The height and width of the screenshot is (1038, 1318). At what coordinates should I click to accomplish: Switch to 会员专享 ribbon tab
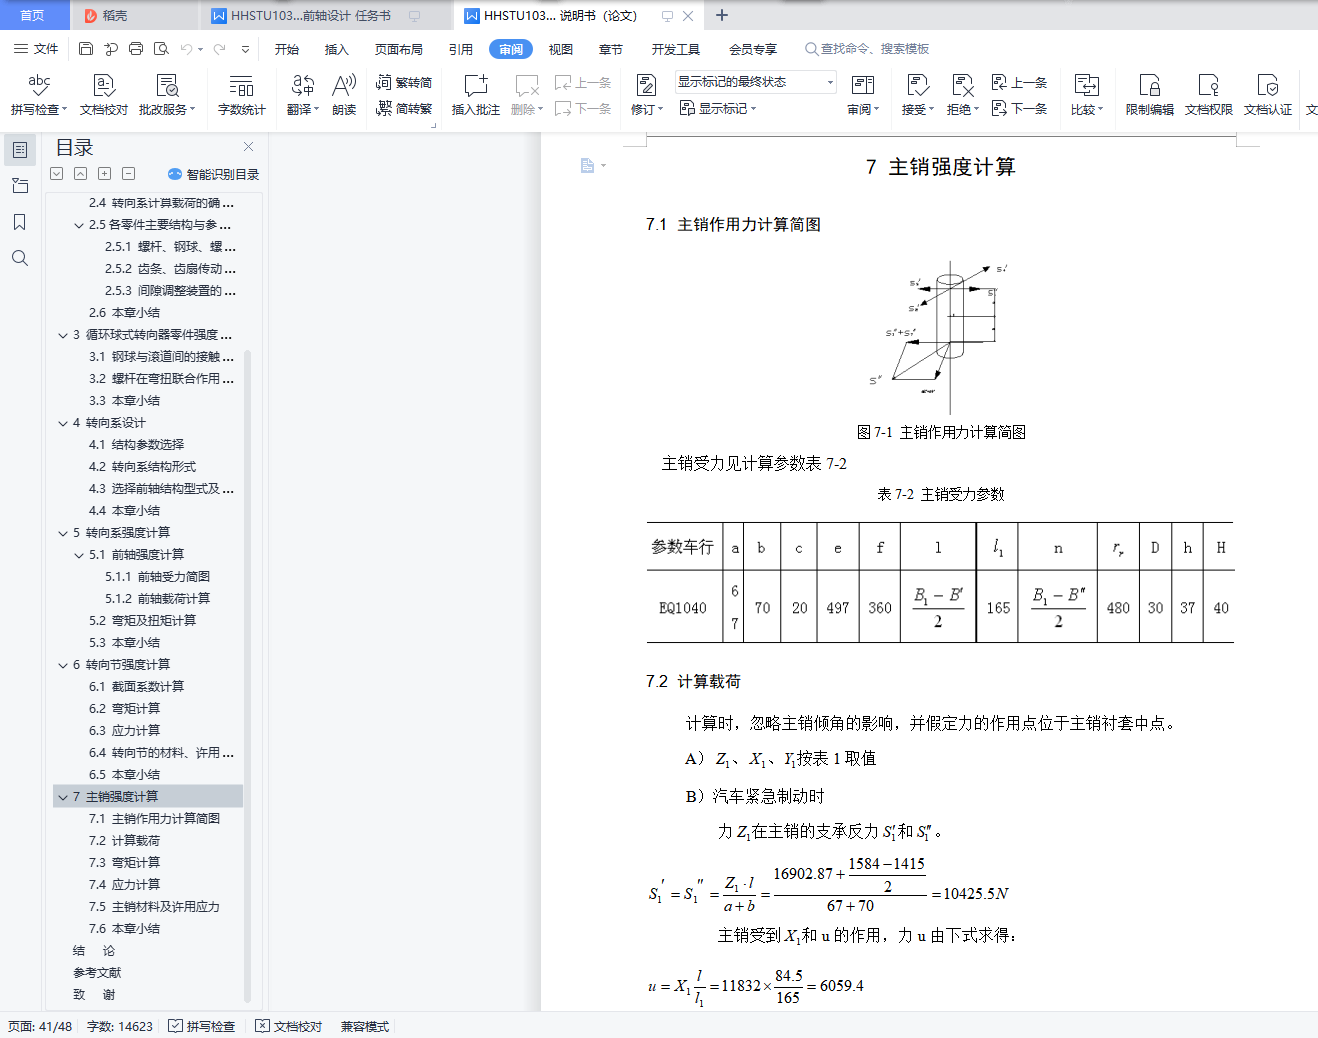click(x=753, y=49)
